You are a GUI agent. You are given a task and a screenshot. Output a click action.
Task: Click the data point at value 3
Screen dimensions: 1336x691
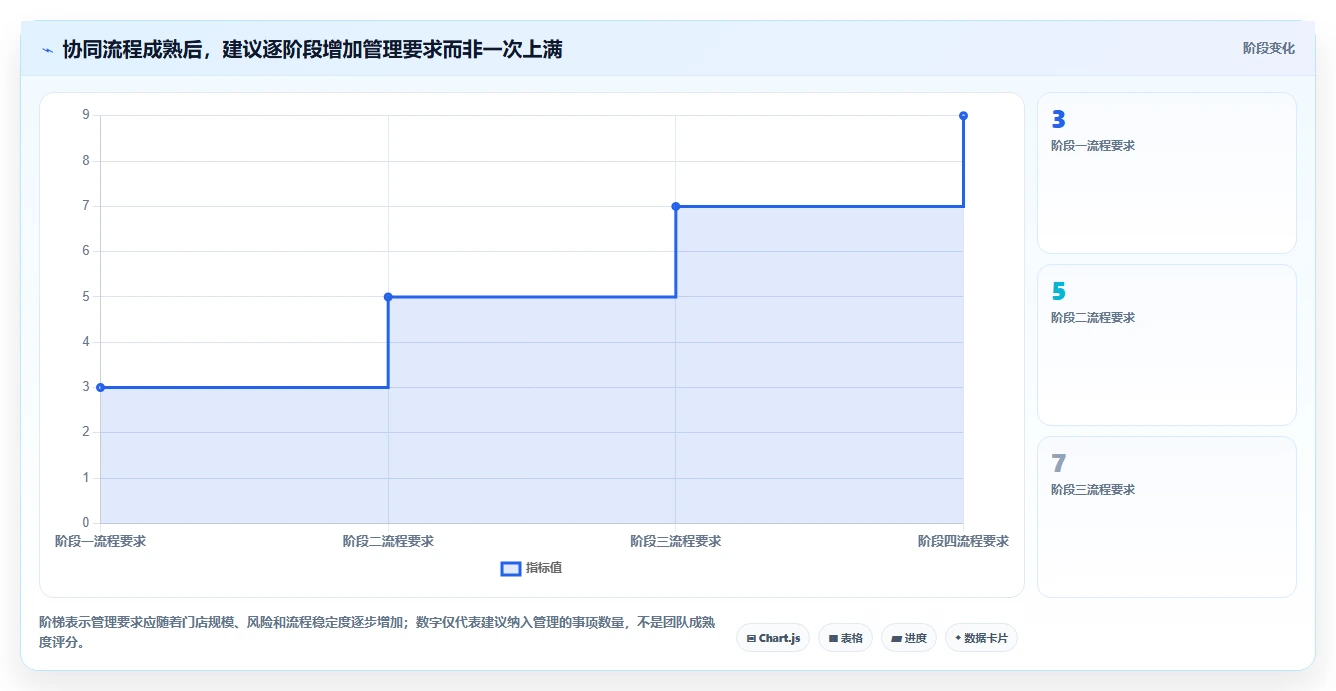[100, 387]
